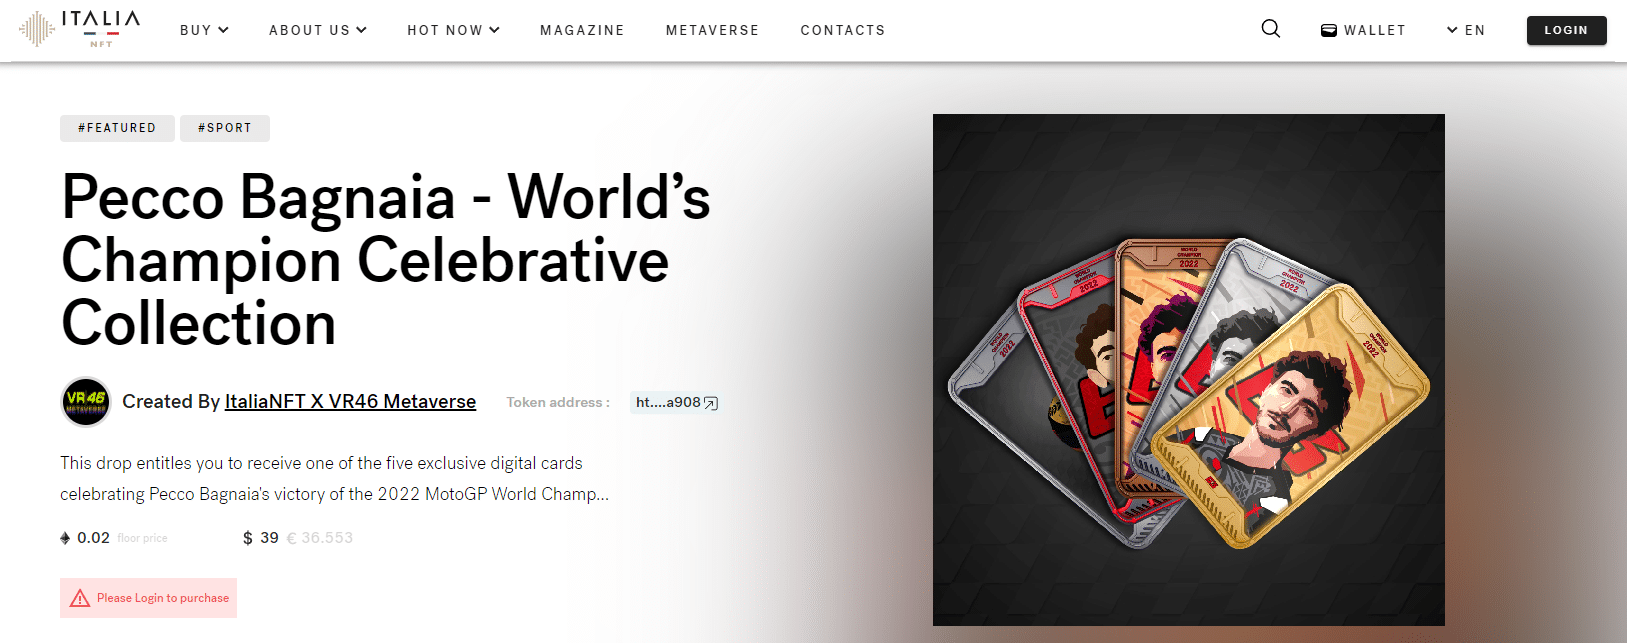Expand the HOT NOW dropdown
1627x643 pixels.
[x=454, y=30]
